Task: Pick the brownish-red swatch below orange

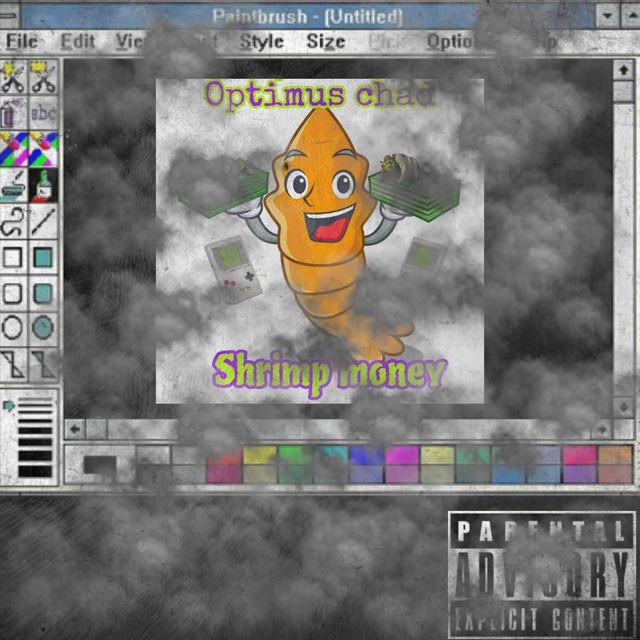Action: [x=615, y=474]
